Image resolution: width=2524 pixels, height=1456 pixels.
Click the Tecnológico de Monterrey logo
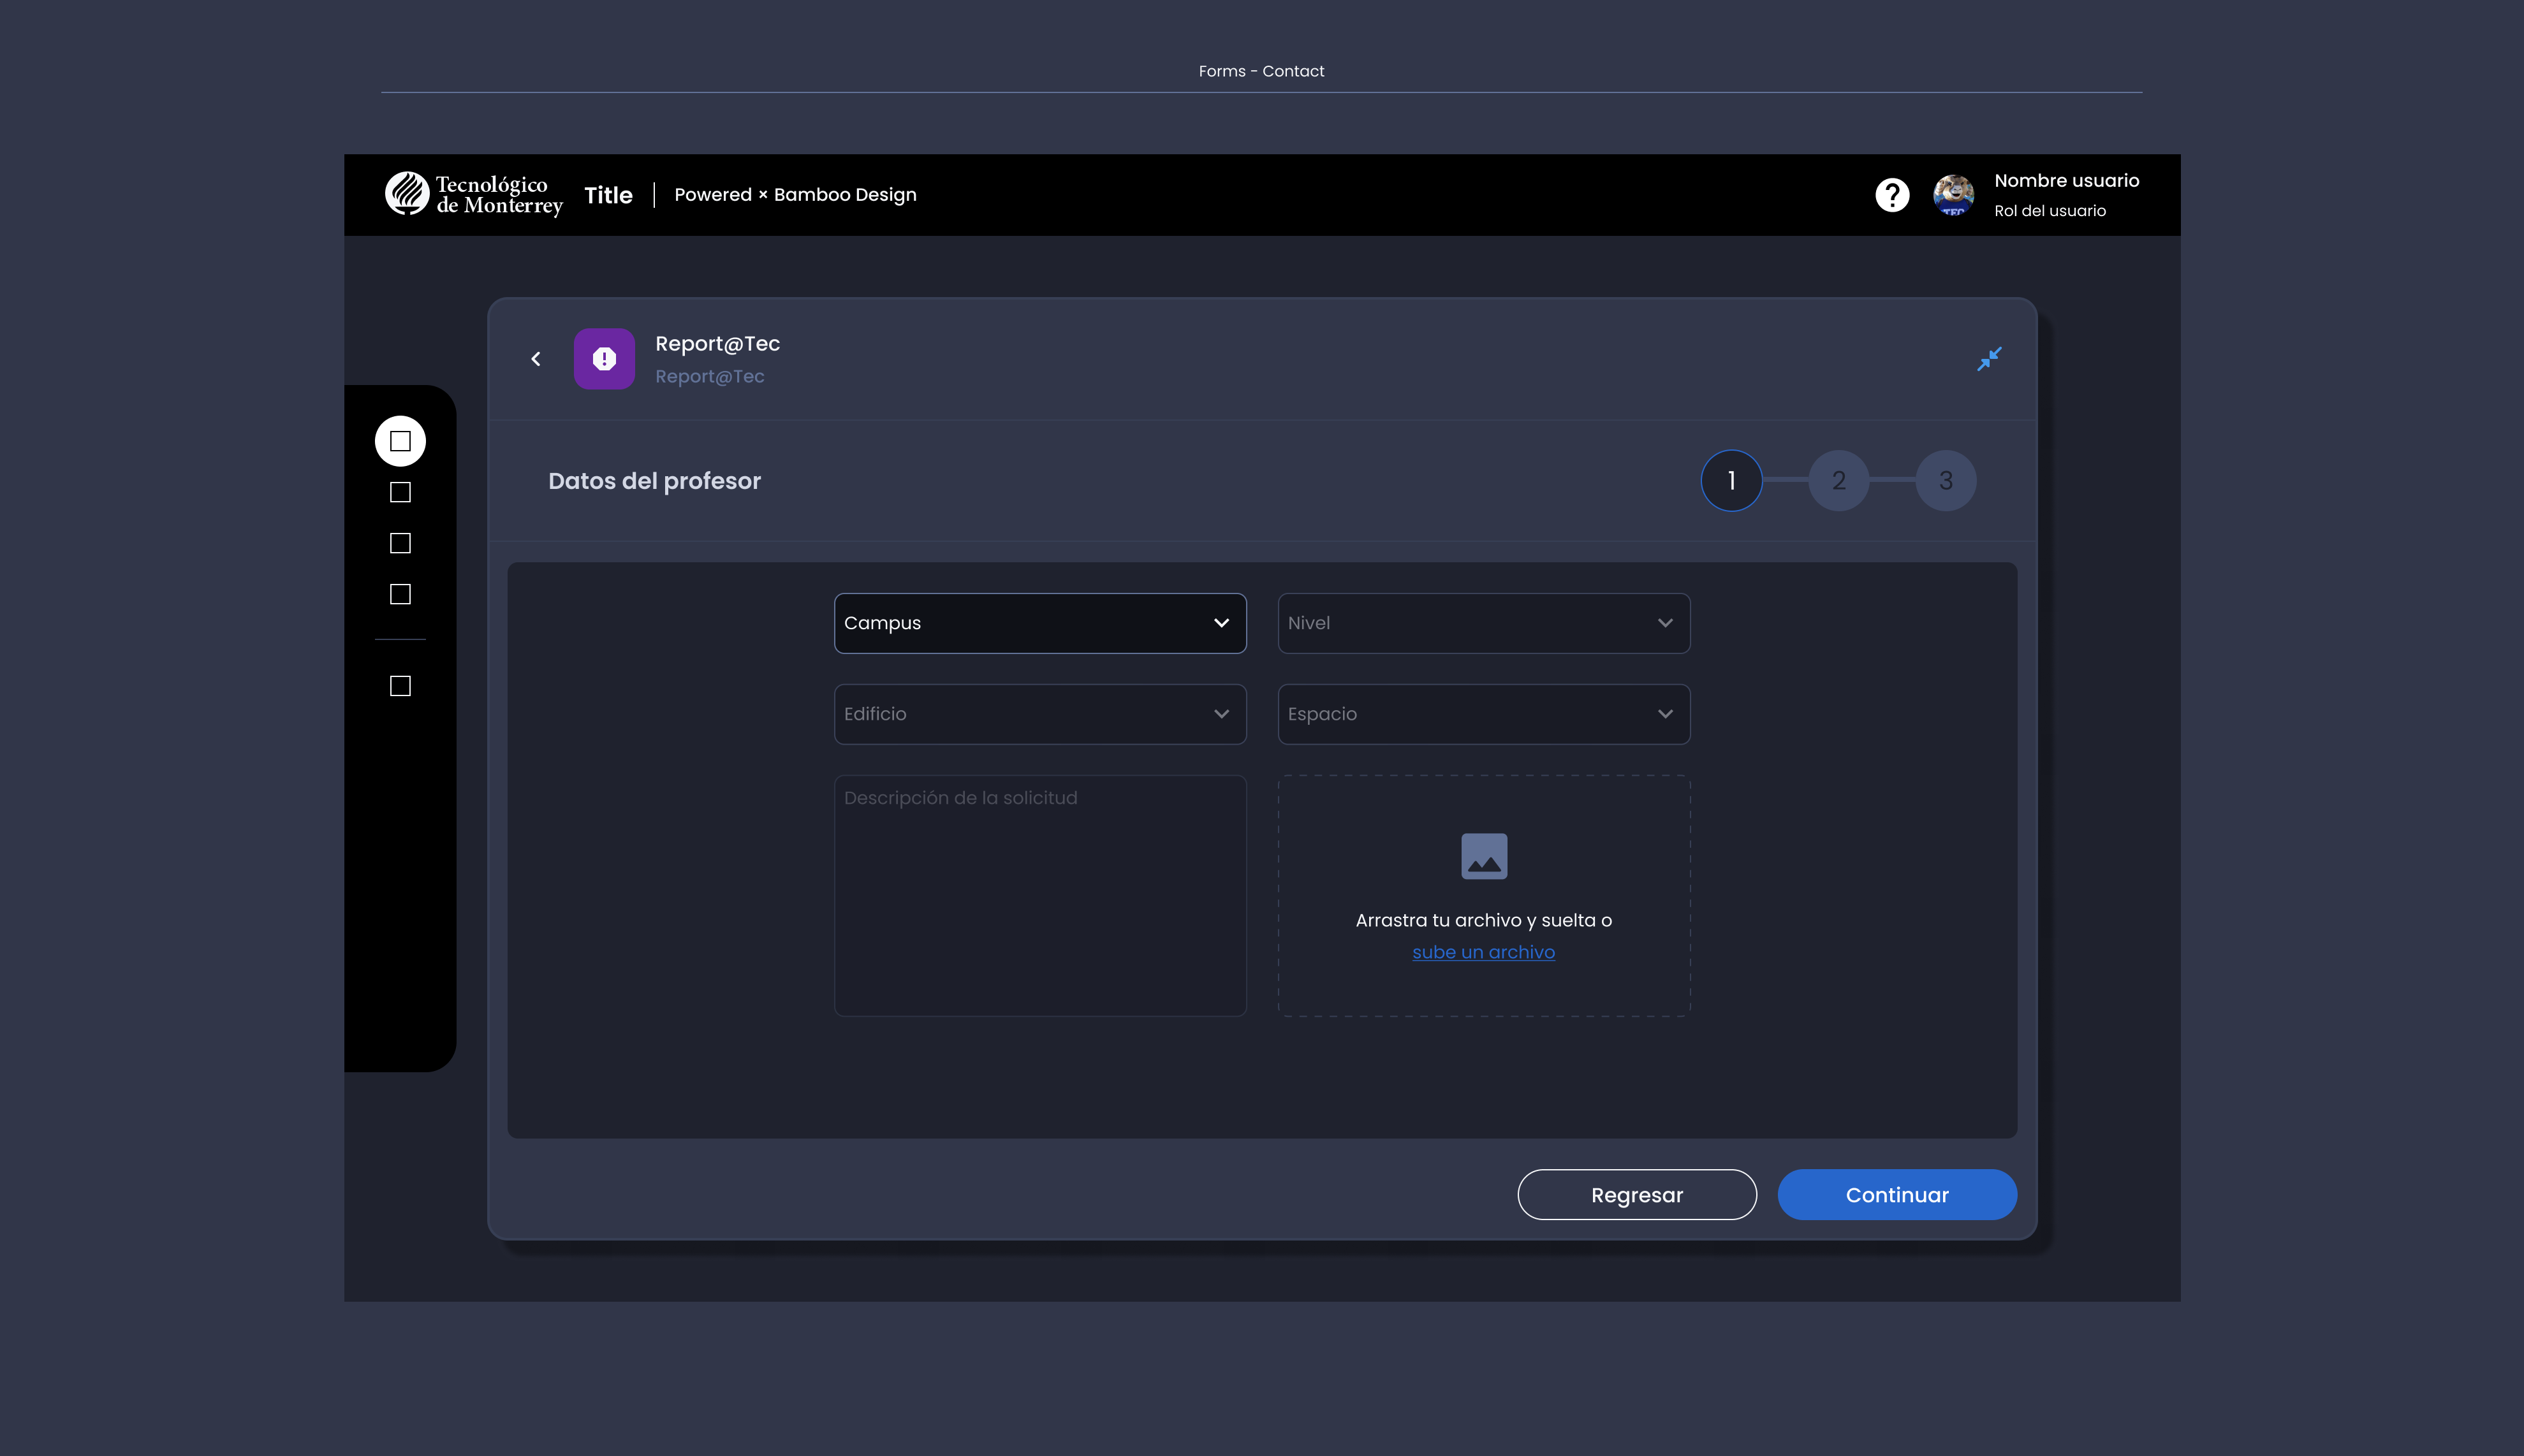pos(474,195)
